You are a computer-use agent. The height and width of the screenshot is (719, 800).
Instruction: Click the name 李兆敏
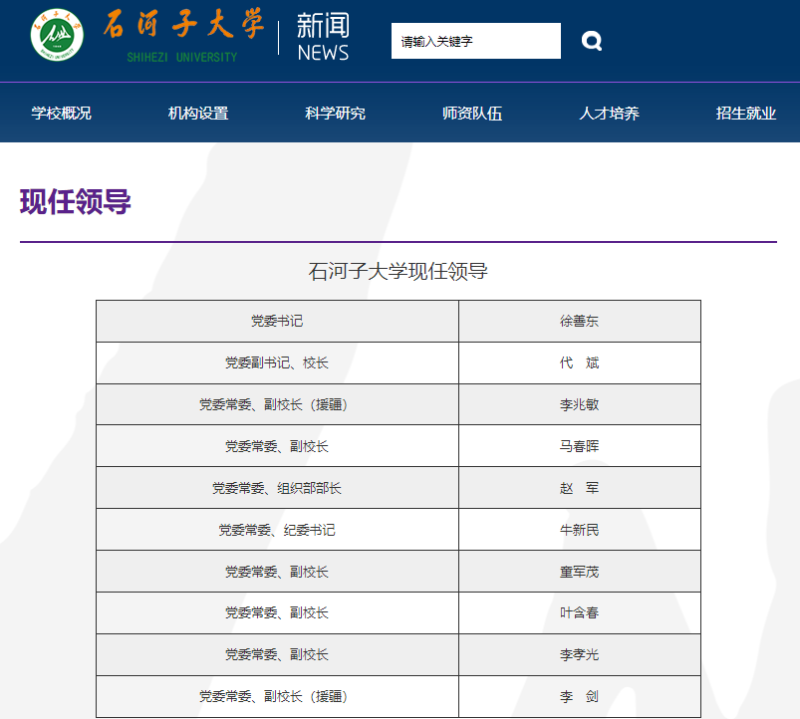coord(579,405)
